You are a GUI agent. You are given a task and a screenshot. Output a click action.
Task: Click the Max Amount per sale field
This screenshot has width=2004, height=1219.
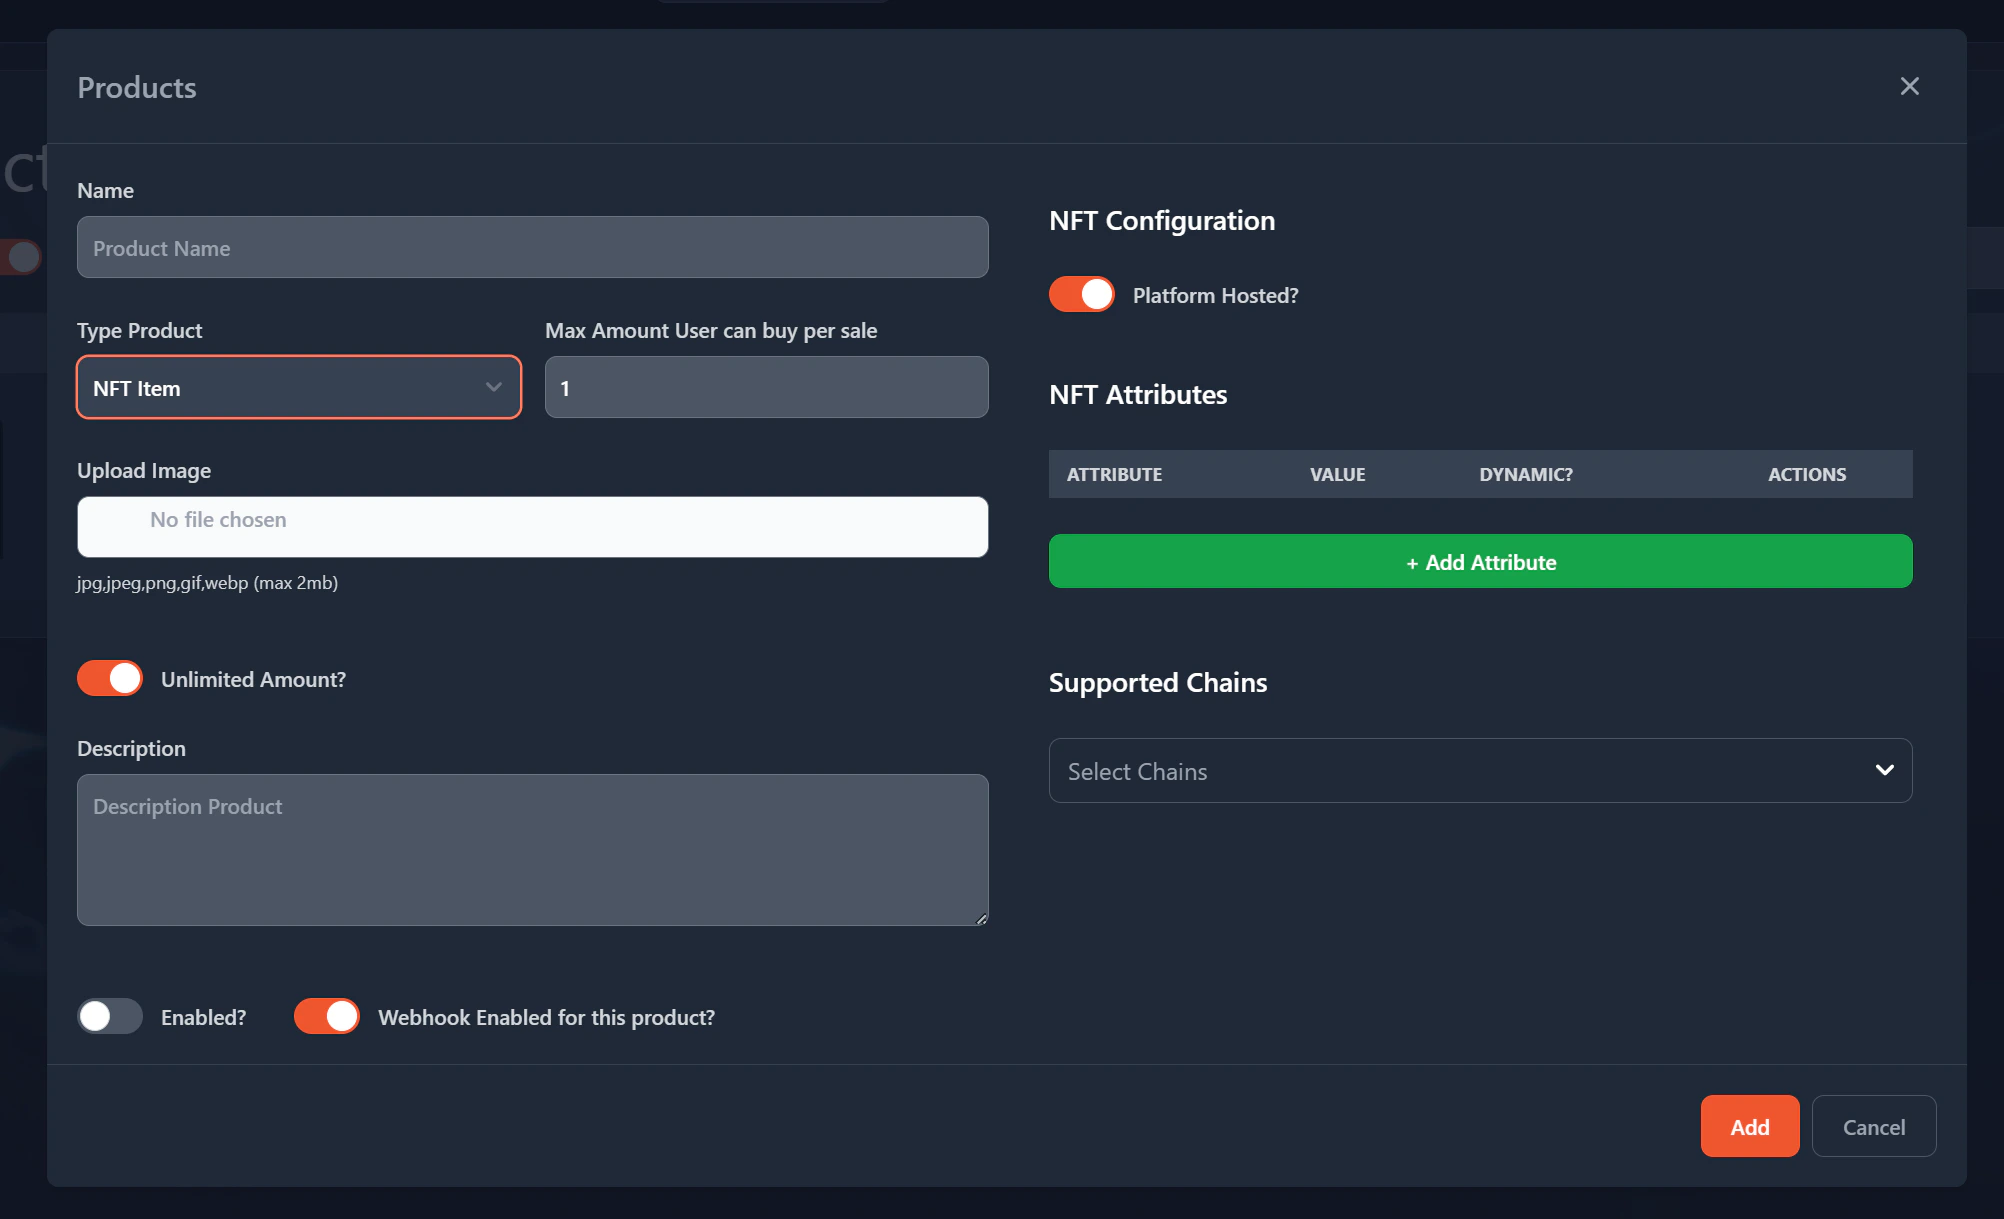tap(766, 387)
